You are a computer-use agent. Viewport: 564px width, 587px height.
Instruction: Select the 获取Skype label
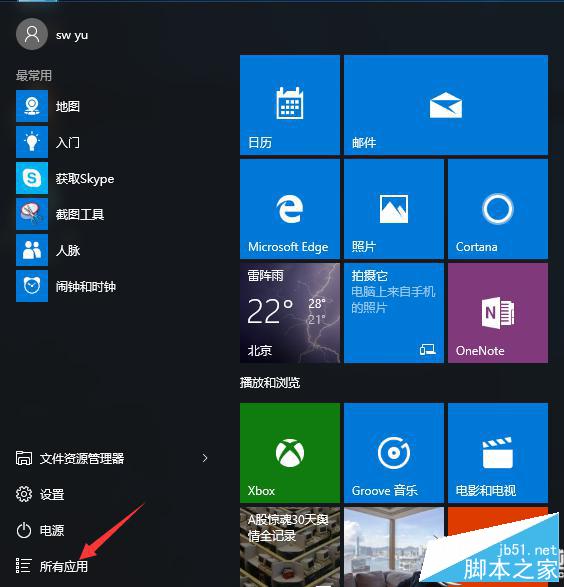point(85,179)
